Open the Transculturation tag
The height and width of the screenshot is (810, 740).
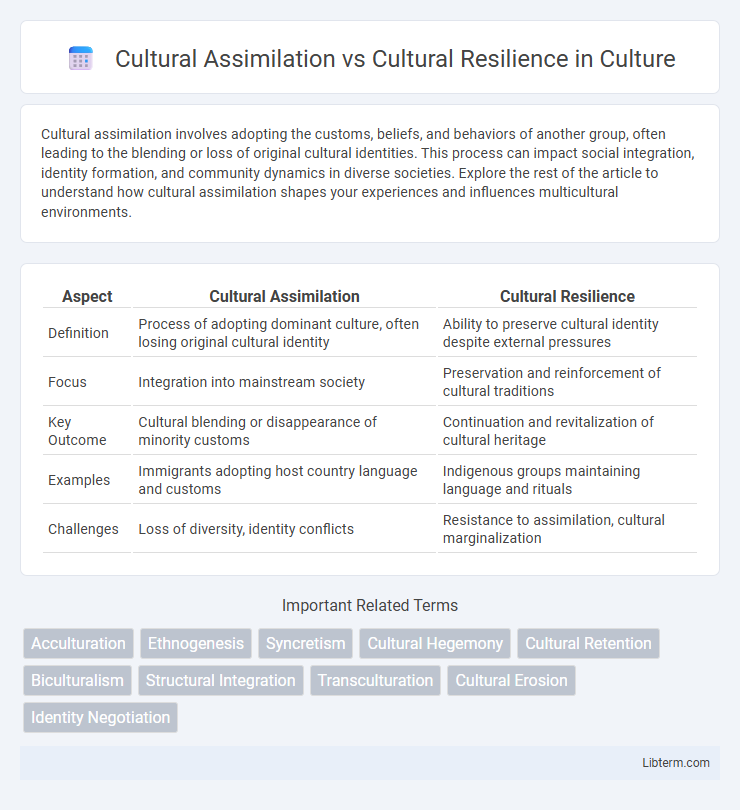375,680
